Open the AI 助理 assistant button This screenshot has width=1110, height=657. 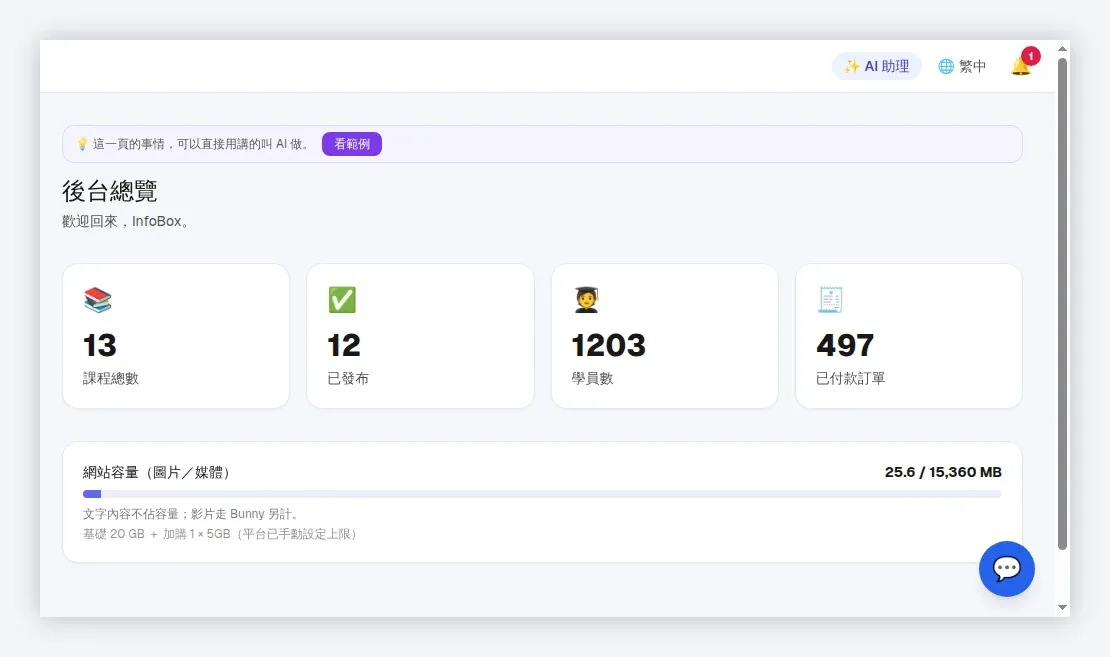[x=876, y=66]
